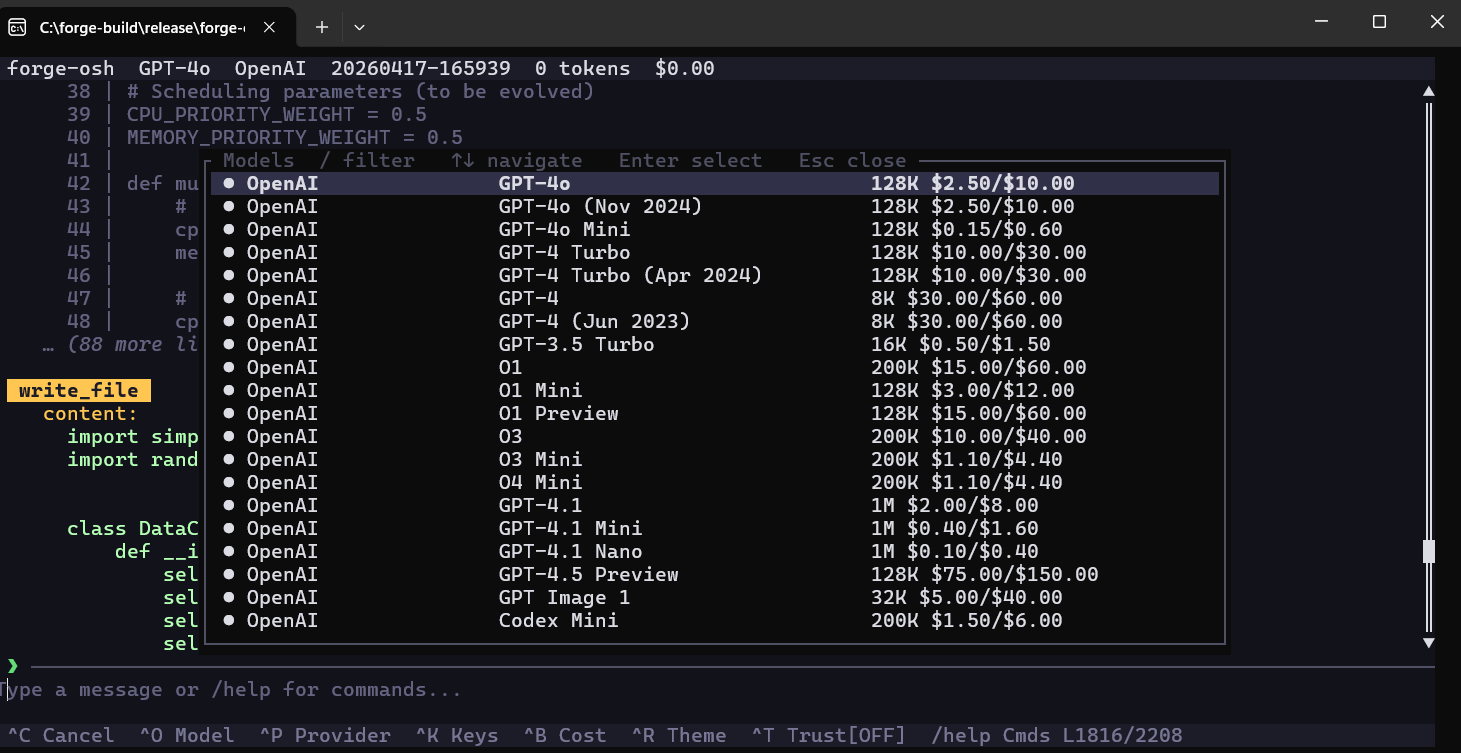
Task: Choose Codex Mini model
Action: click(714, 621)
